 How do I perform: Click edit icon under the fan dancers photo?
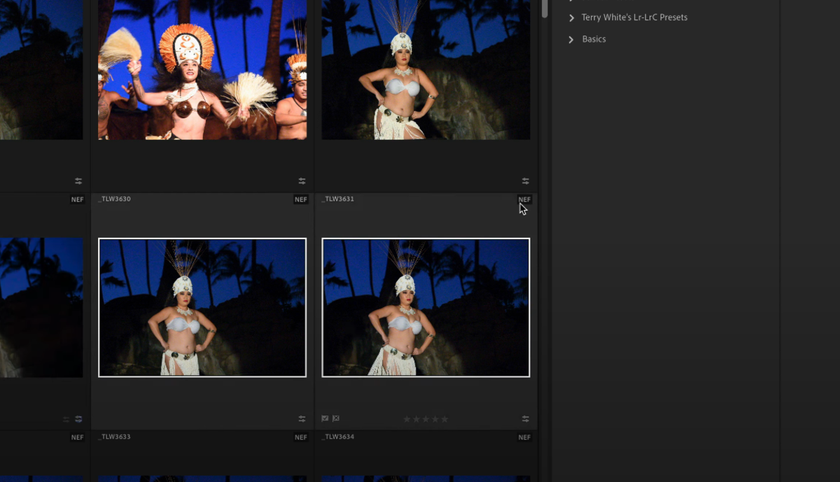[302, 181]
